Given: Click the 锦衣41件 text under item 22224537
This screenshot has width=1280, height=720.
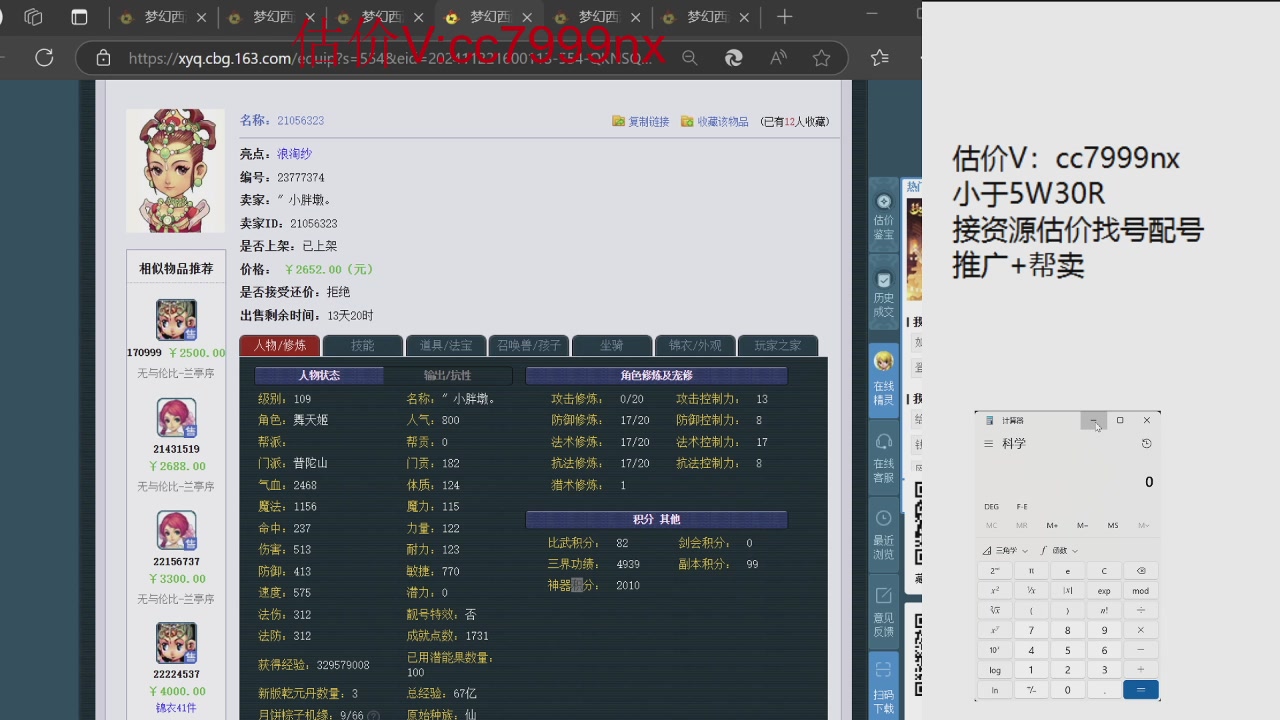Looking at the screenshot, I should [x=176, y=708].
